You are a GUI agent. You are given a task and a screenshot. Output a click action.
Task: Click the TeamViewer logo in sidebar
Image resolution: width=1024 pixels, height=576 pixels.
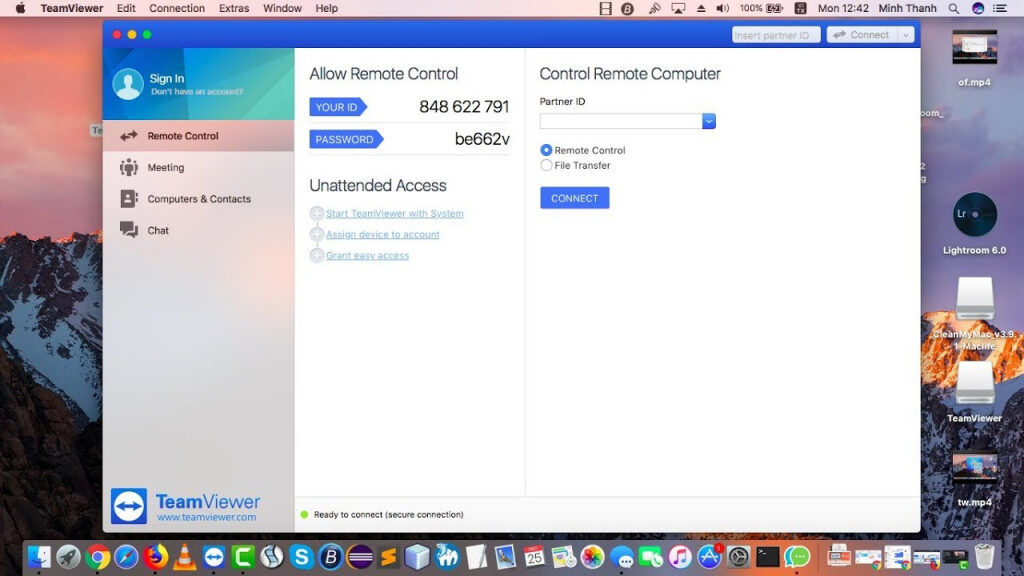[129, 506]
